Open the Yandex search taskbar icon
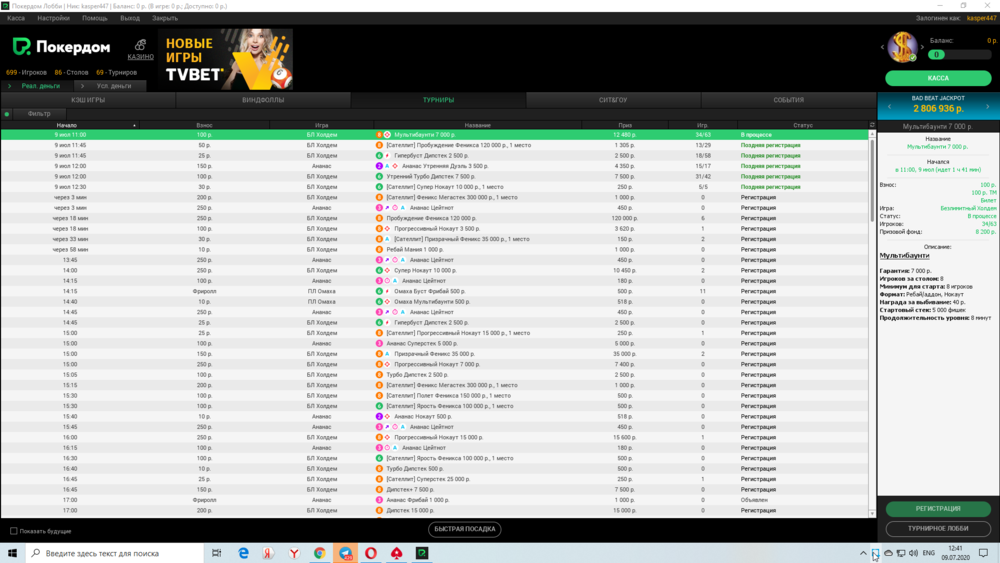 click(x=268, y=553)
